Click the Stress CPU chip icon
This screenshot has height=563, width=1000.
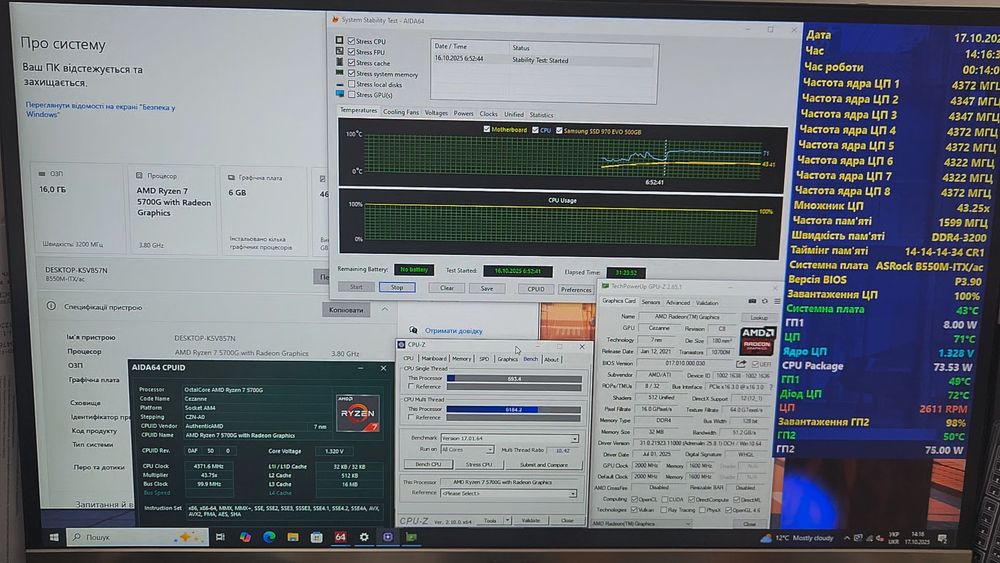pos(339,40)
